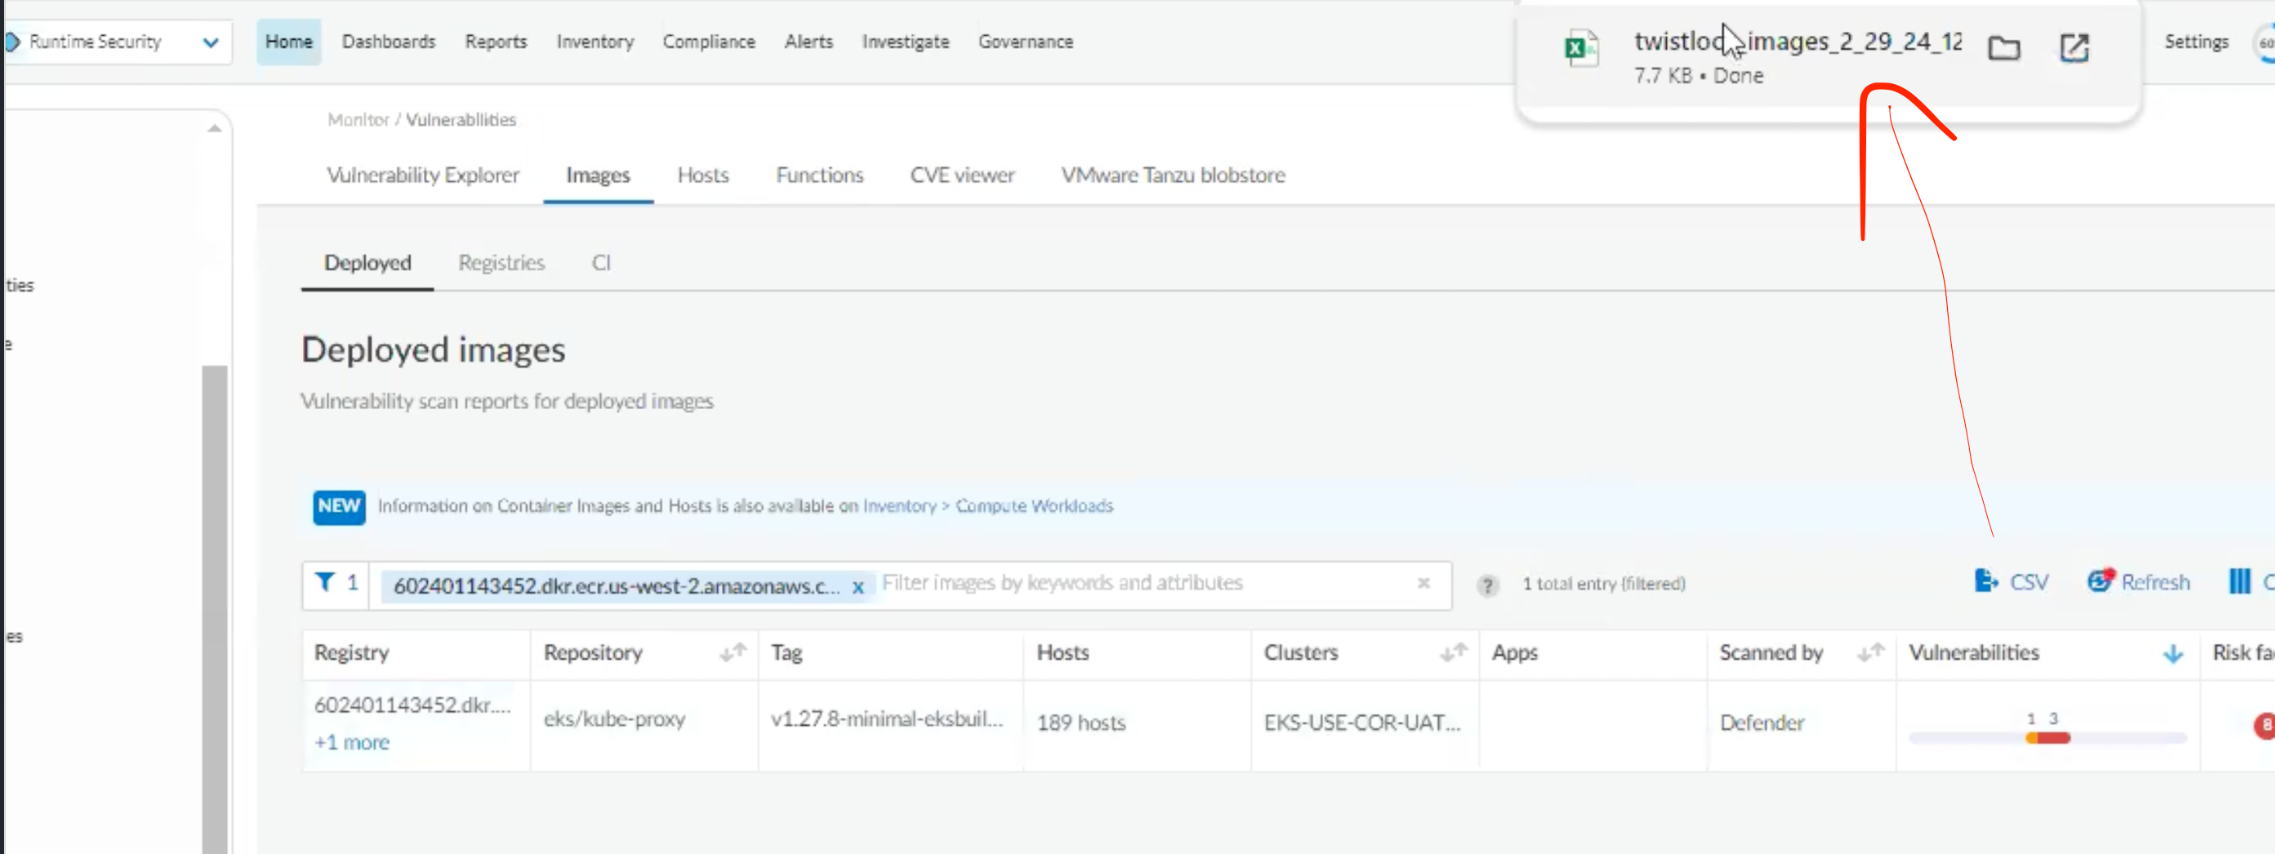Sort by Repository column
2275x854 pixels.
pyautogui.click(x=733, y=653)
